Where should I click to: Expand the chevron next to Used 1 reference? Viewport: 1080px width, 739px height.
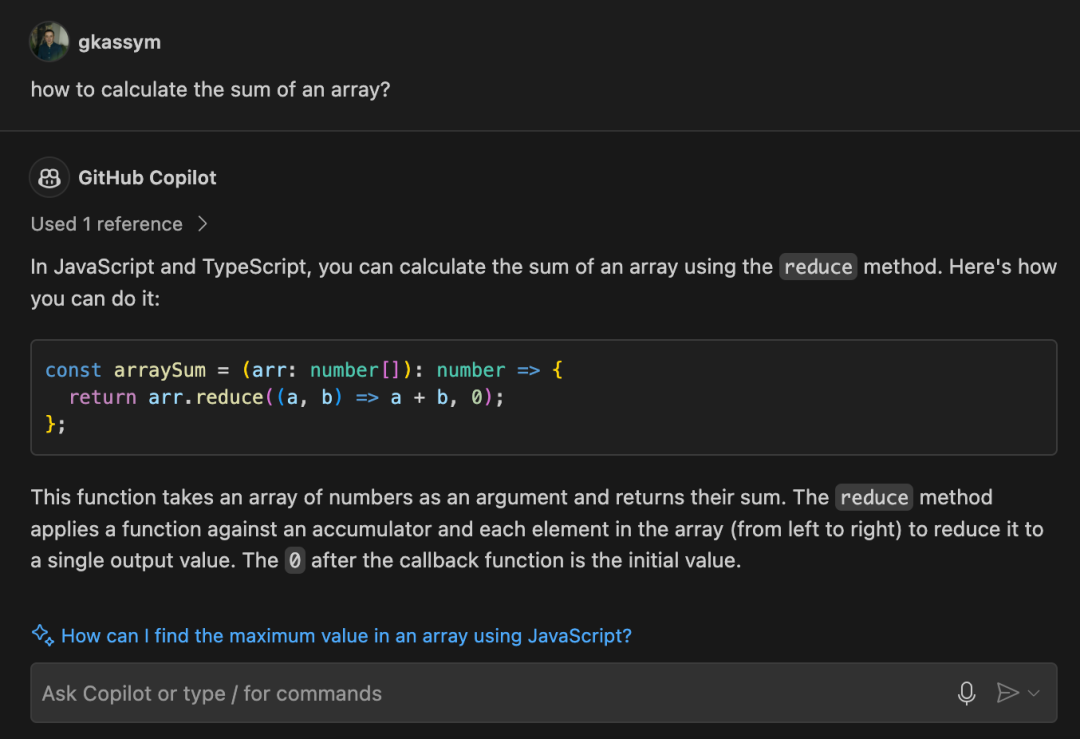202,224
